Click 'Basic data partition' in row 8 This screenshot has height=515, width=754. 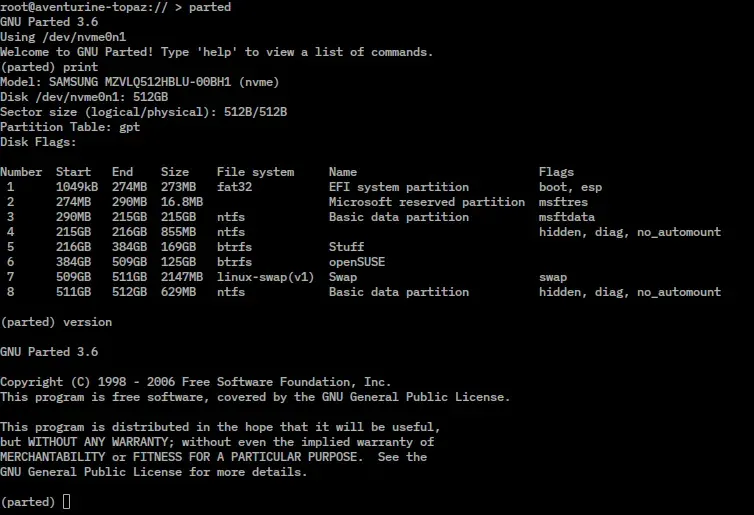(x=399, y=292)
